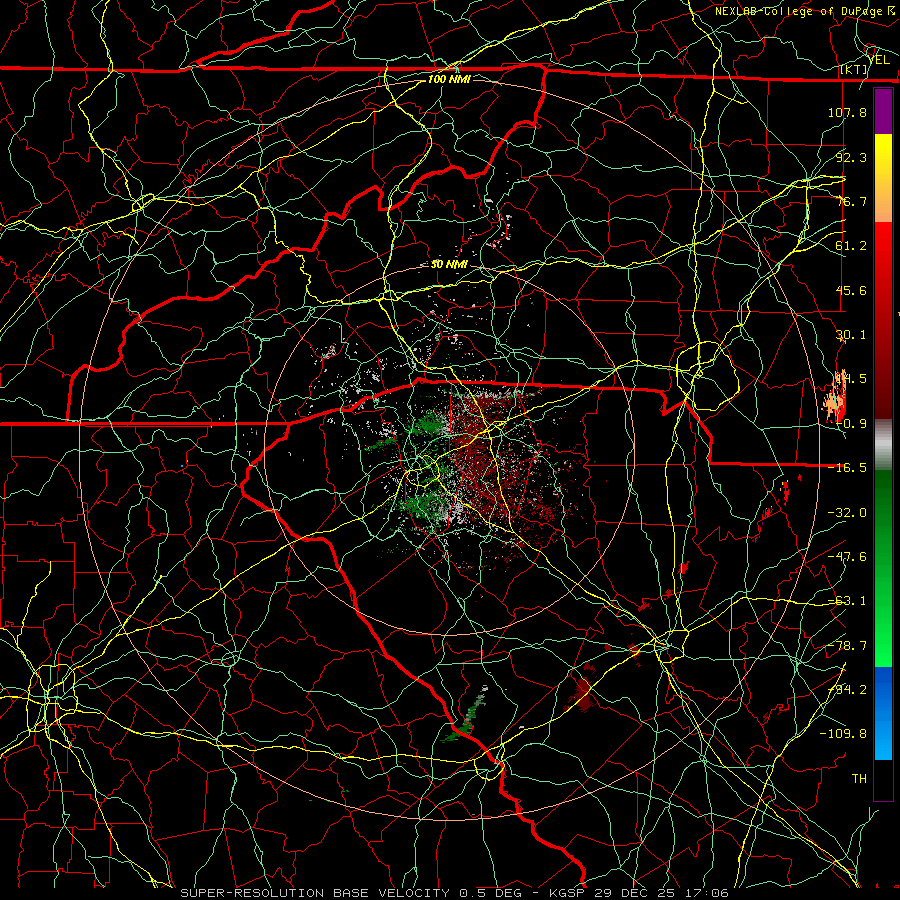The image size is (900, 900).
Task: Click the blue color bar segment
Action: coord(883,713)
